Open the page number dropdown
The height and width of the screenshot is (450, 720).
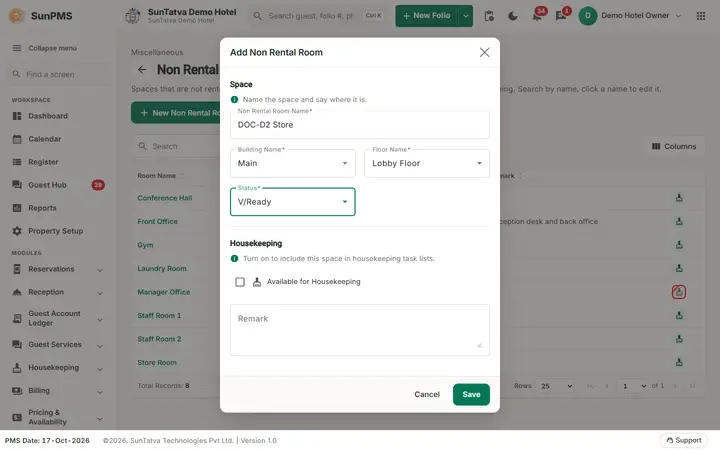point(633,386)
